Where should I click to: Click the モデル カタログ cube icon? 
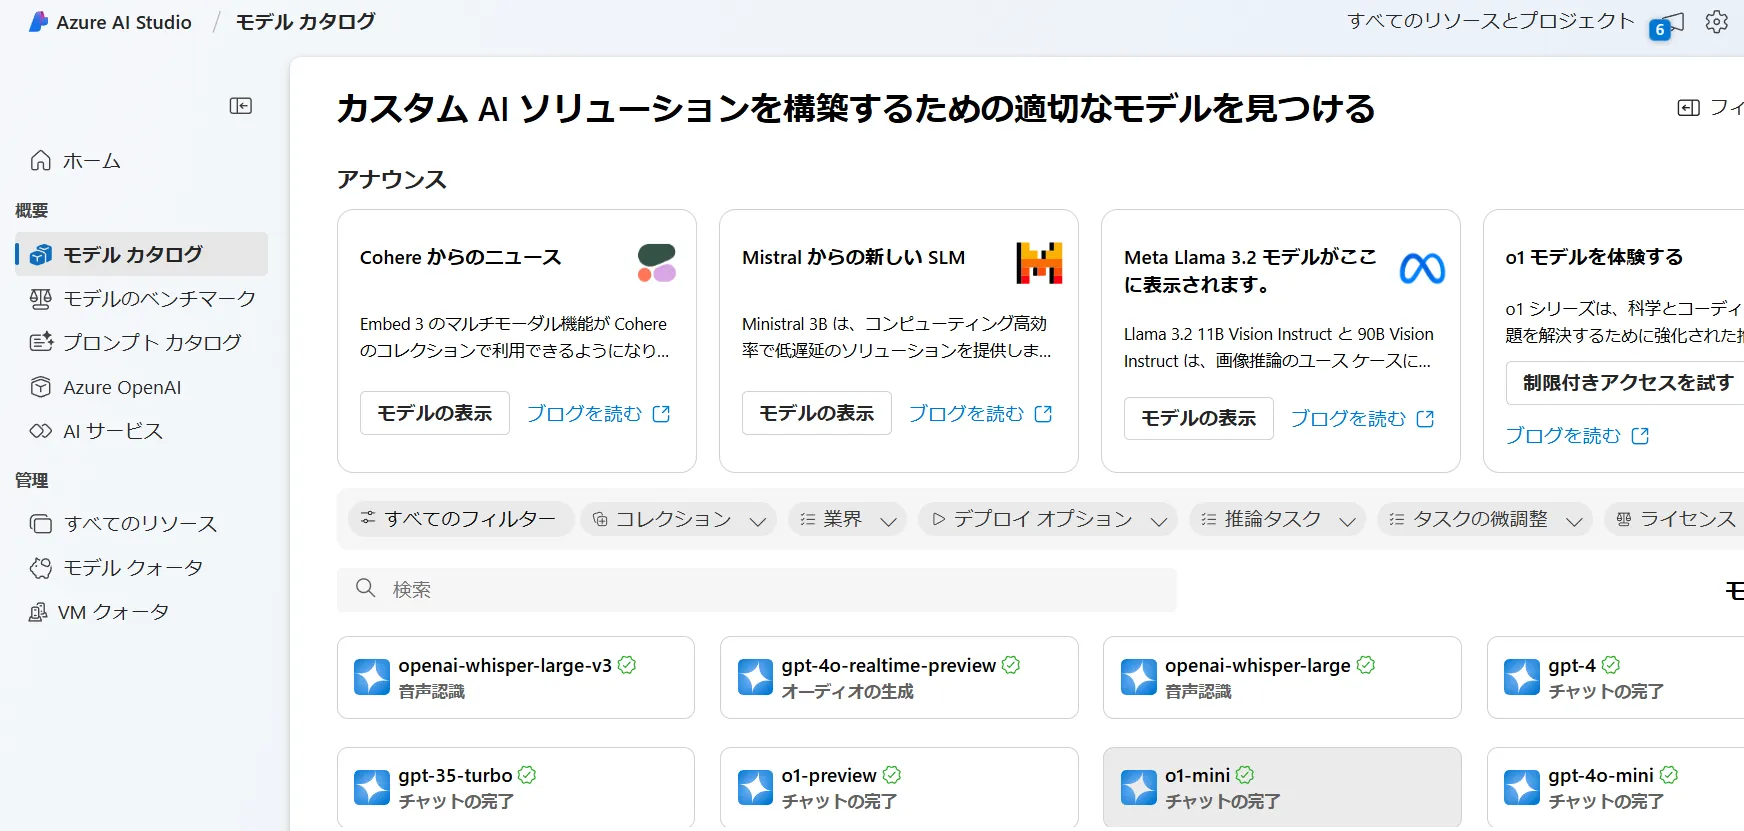tap(41, 255)
